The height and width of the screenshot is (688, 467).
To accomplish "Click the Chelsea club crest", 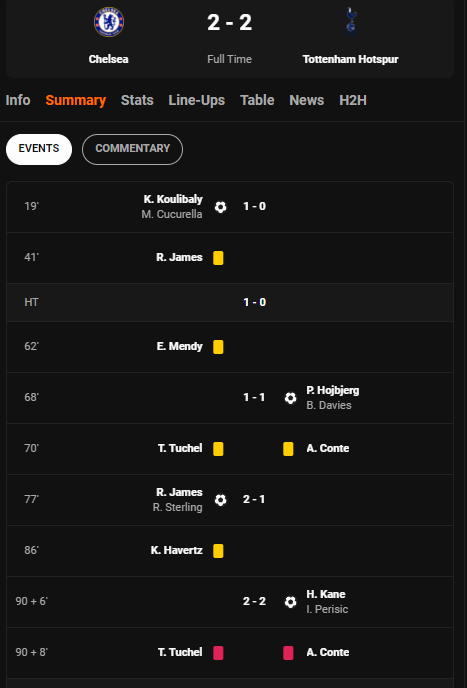I will point(109,22).
